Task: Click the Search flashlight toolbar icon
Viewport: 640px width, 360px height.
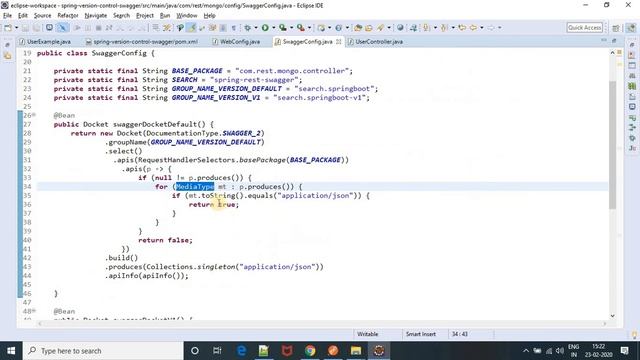Action: [380, 28]
